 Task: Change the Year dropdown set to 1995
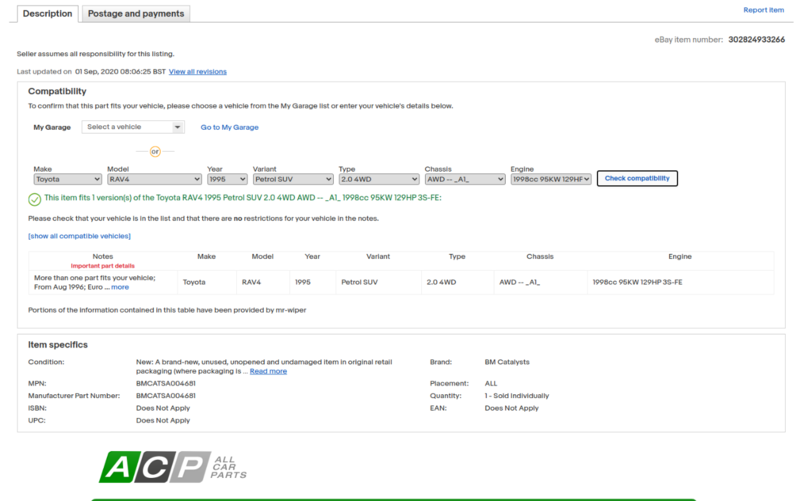click(x=228, y=180)
